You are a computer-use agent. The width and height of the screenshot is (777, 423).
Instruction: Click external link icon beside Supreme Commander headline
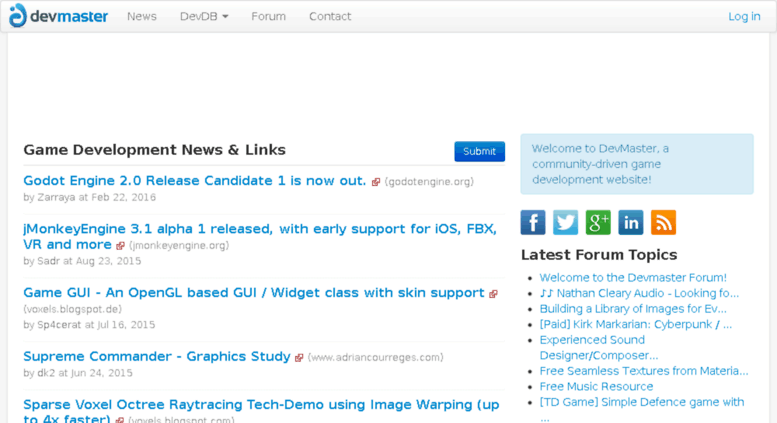(299, 358)
